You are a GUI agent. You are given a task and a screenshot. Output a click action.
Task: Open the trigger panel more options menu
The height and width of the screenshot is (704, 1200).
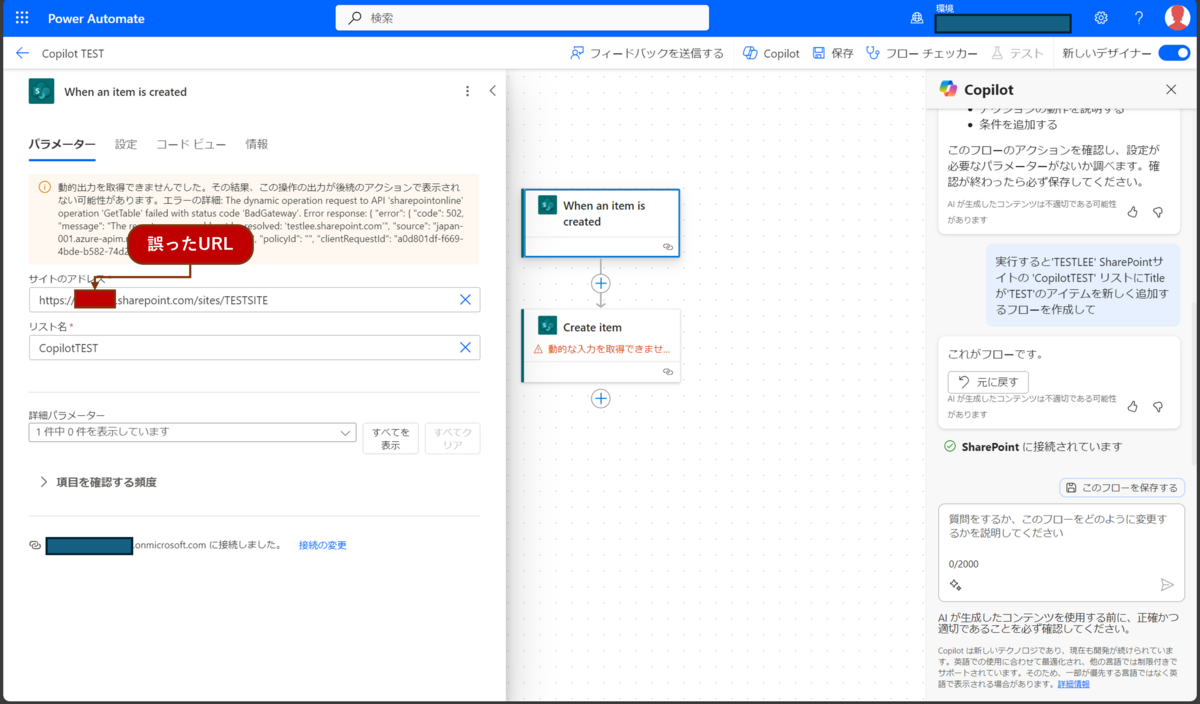(467, 91)
